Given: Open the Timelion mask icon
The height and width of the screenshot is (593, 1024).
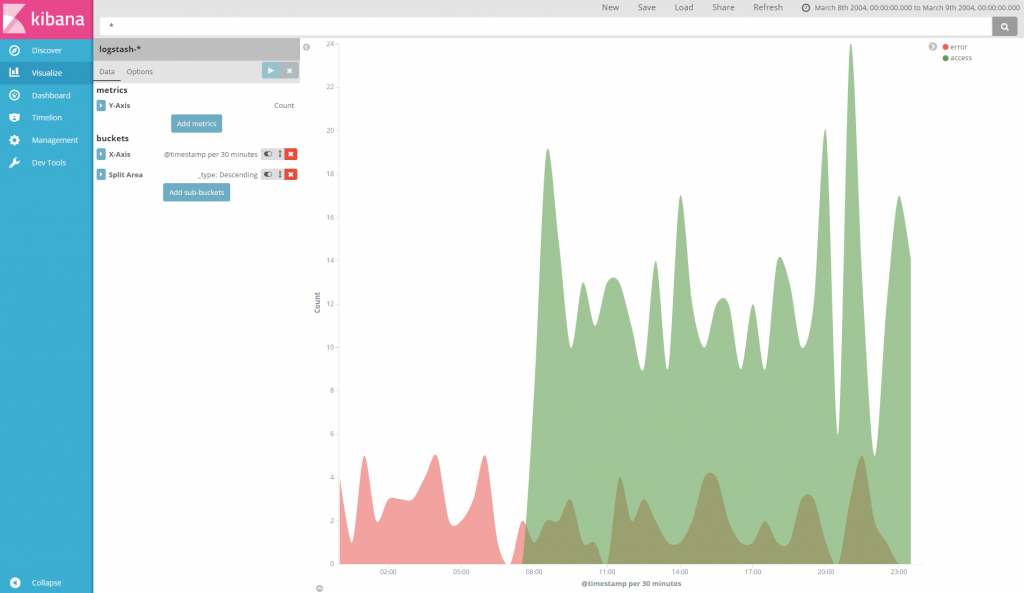Looking at the screenshot, I should (x=14, y=118).
